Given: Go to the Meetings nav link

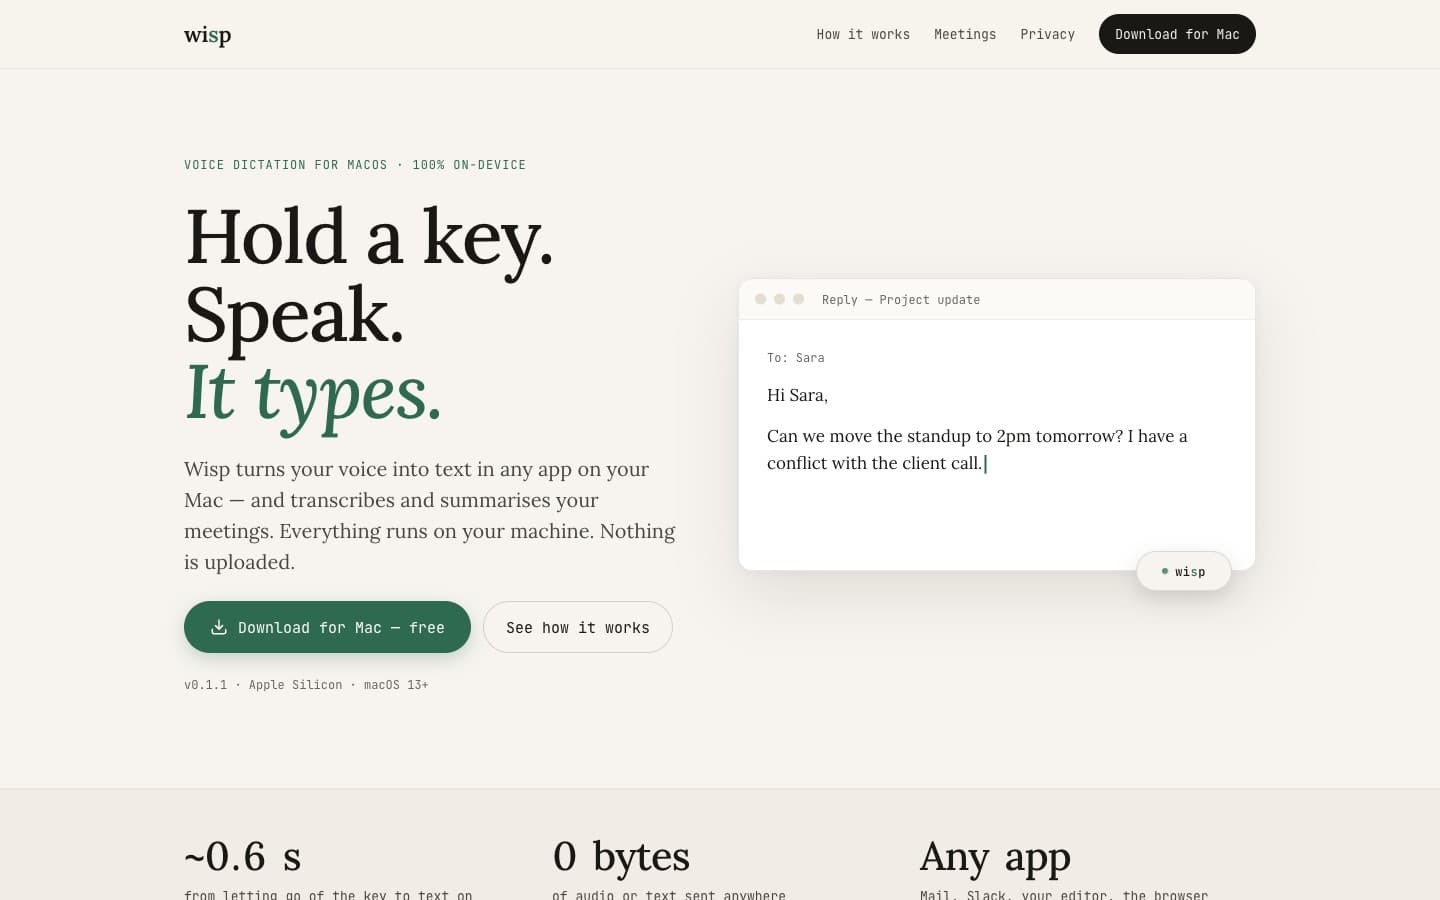Looking at the screenshot, I should 965,34.
